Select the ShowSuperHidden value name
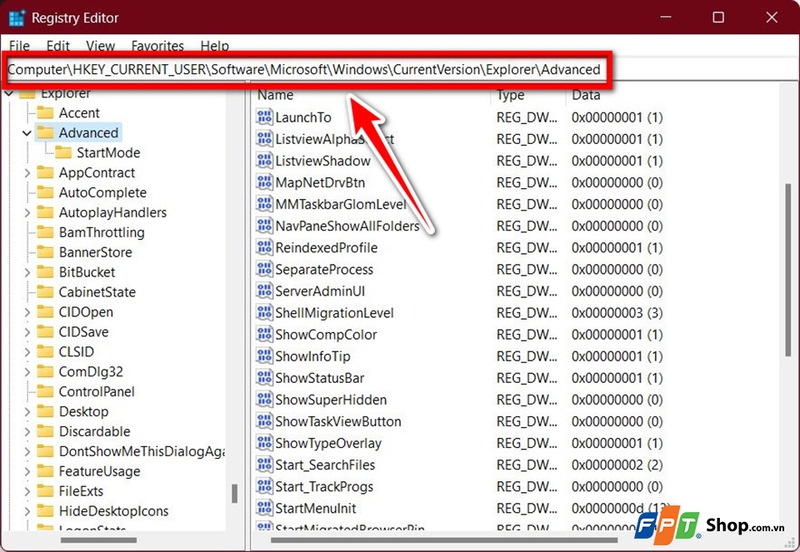 (331, 399)
